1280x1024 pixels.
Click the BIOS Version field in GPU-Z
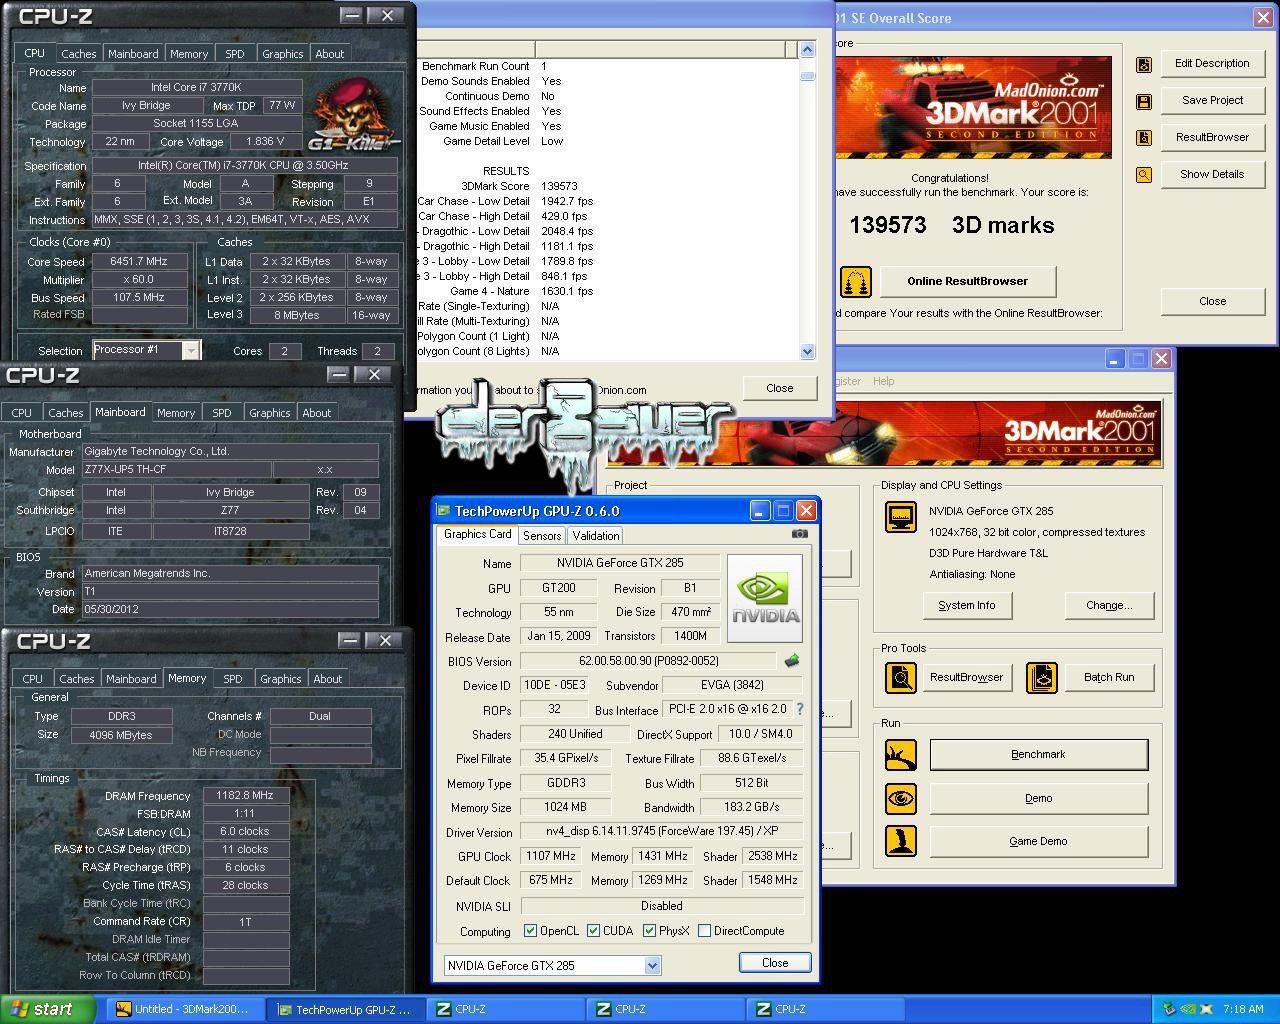[x=648, y=661]
